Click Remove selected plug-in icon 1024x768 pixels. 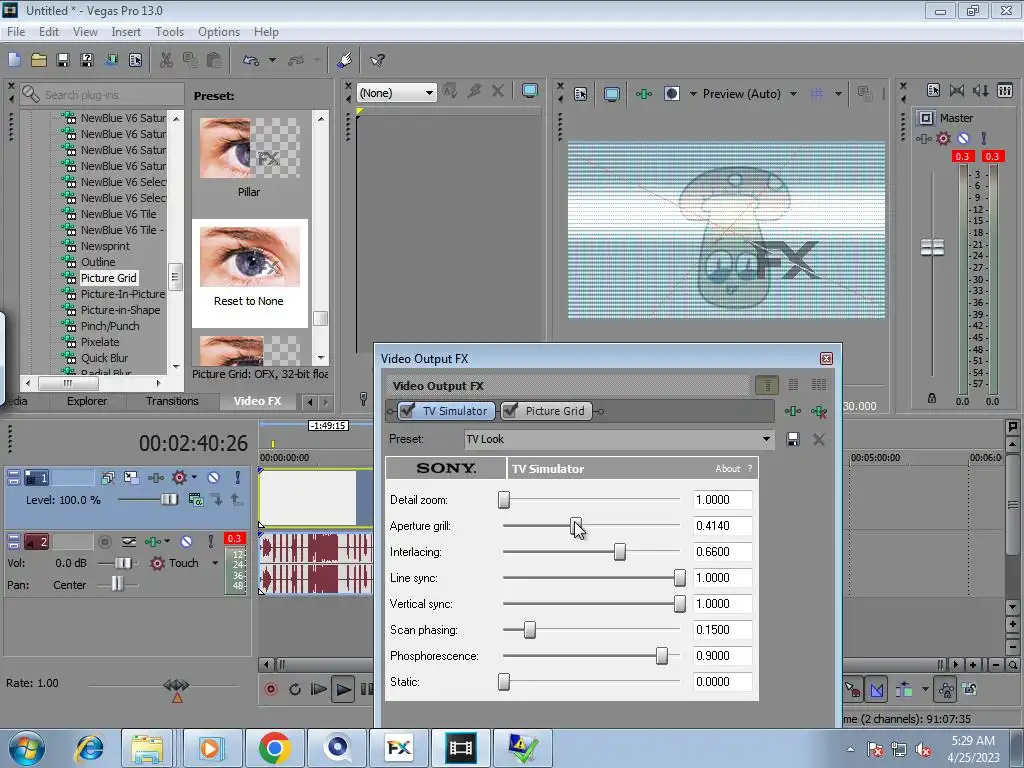[818, 411]
